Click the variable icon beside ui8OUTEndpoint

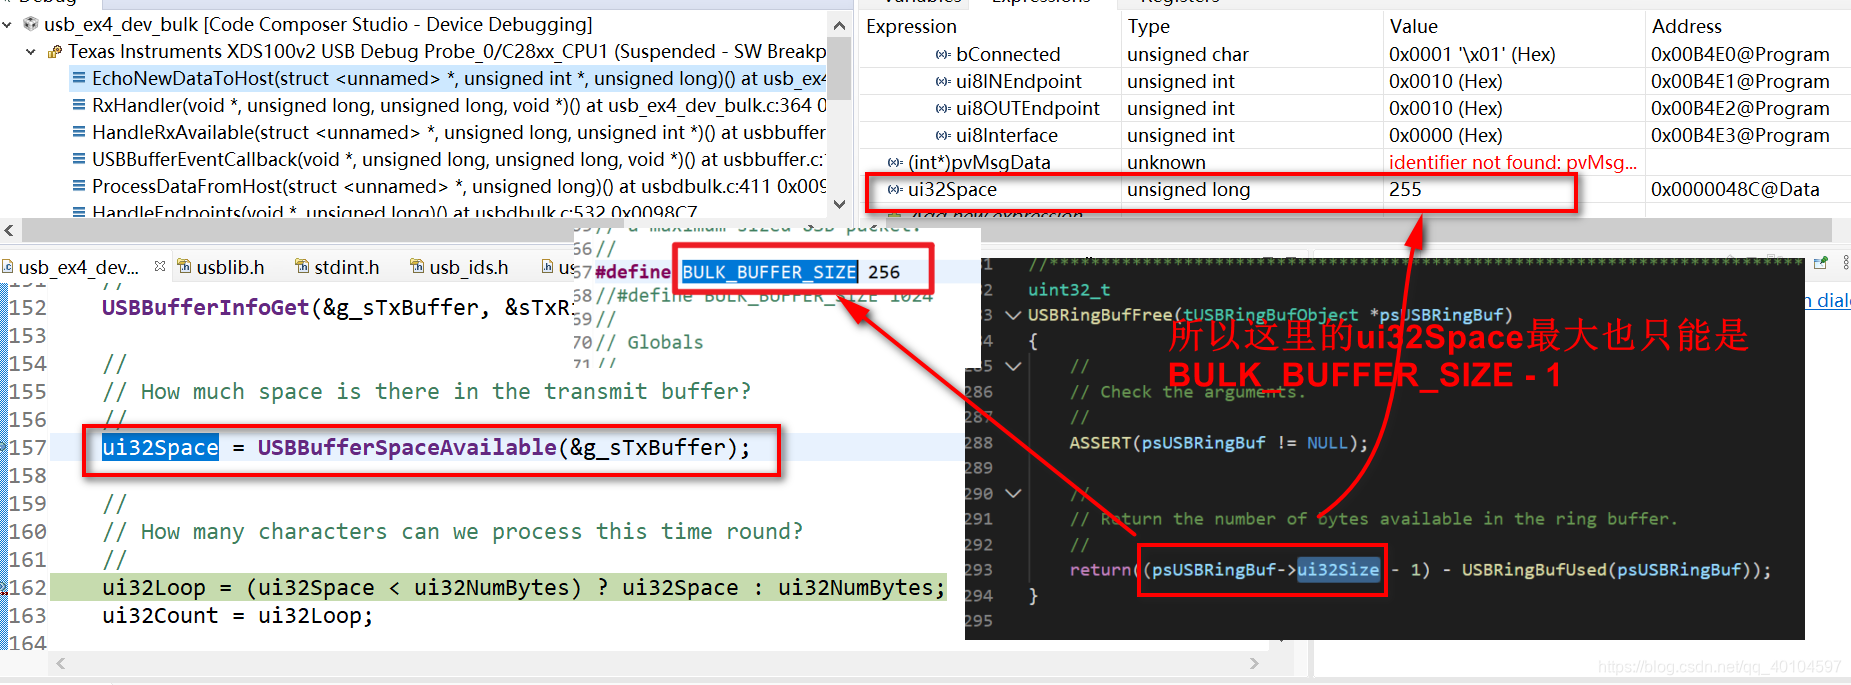(x=943, y=108)
